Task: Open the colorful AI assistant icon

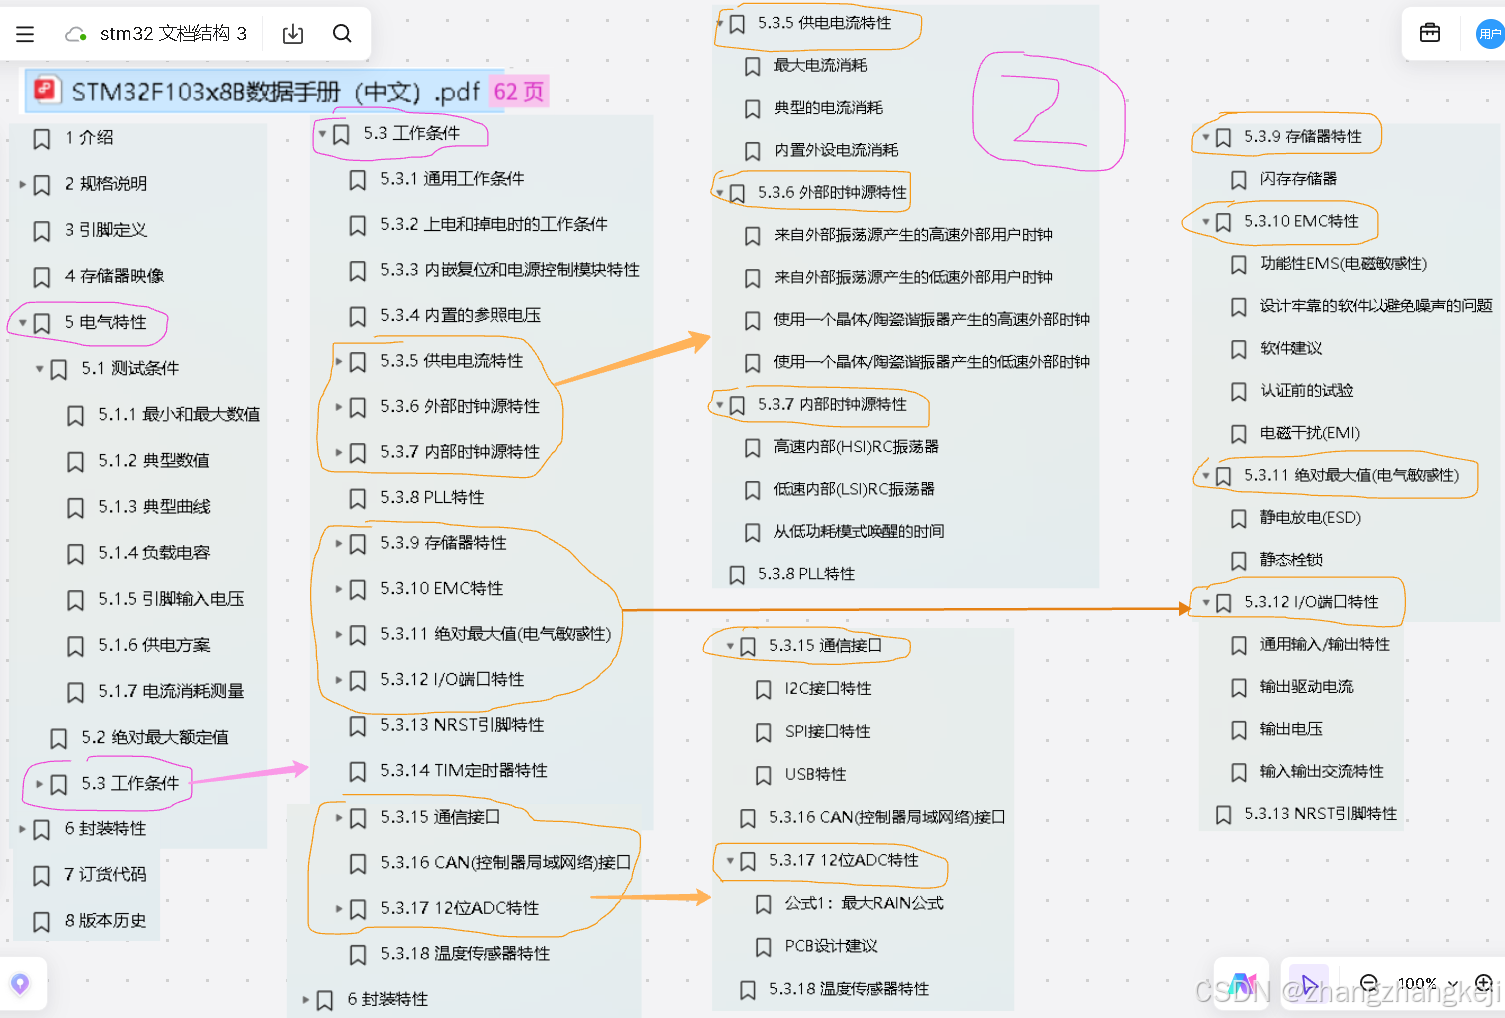Action: (1242, 984)
